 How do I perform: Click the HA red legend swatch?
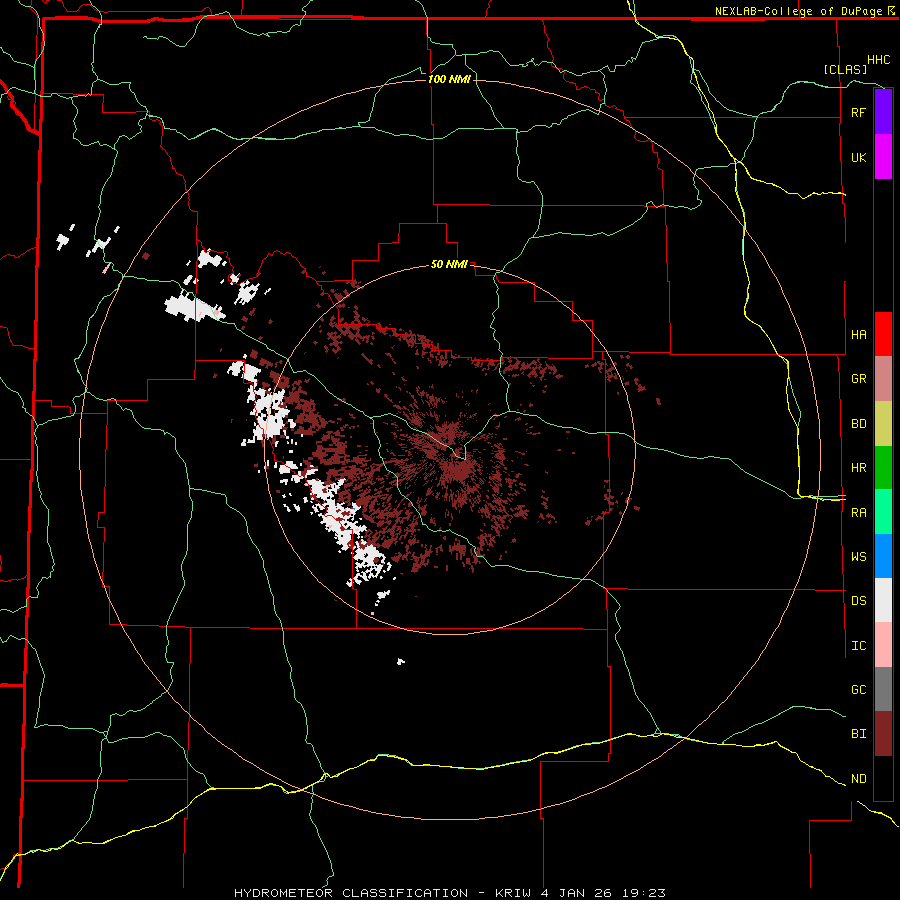pos(883,334)
